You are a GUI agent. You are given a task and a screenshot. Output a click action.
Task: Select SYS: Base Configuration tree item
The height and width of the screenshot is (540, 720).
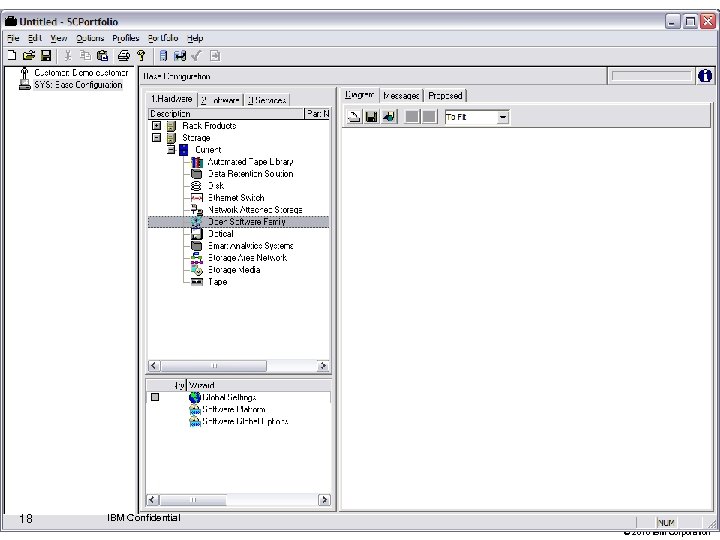coord(79,85)
